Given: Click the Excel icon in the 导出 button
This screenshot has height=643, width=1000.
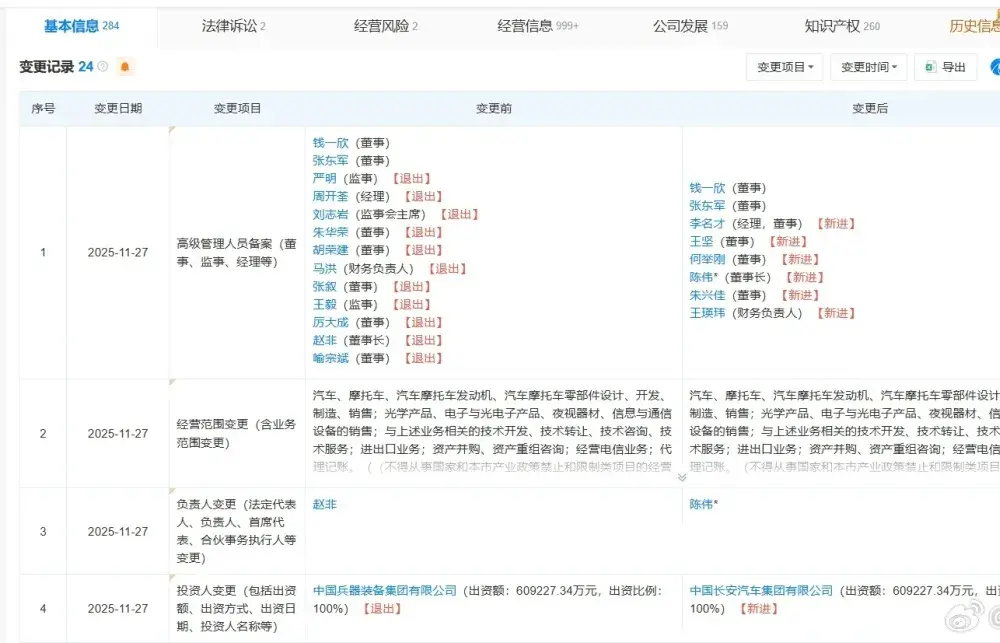Looking at the screenshot, I should coord(930,67).
